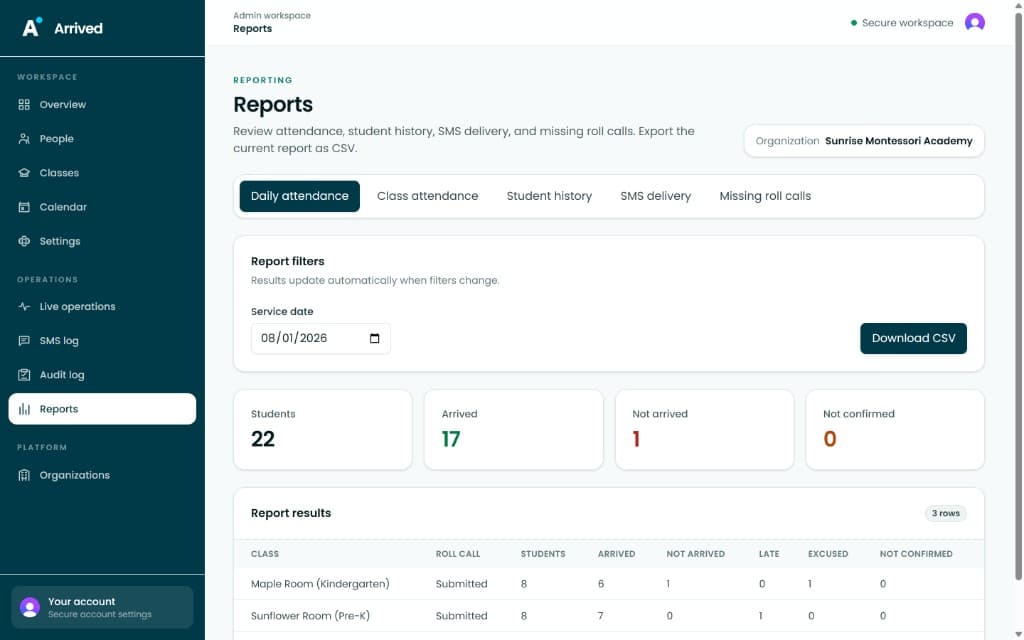The image size is (1024, 640).
Task: Click the ARRIVED column header
Action: coord(616,554)
